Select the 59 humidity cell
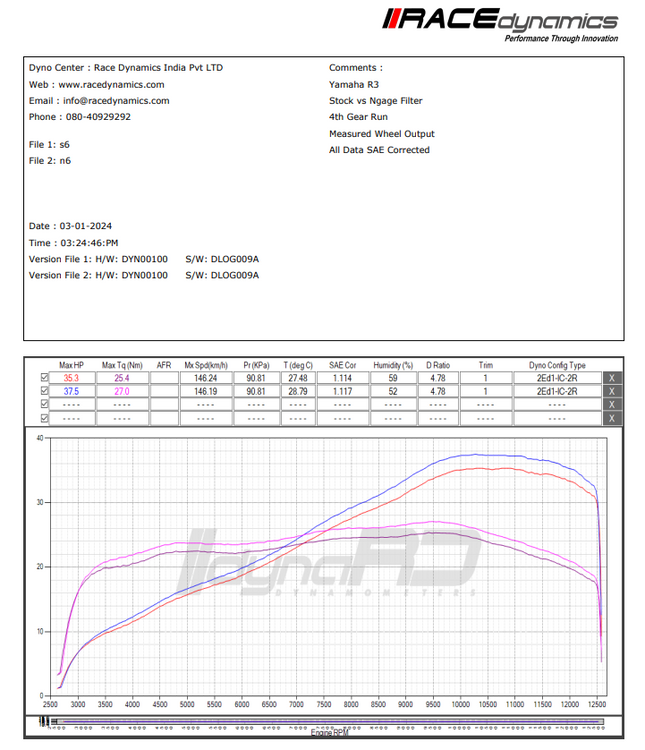645x750 pixels. point(393,378)
